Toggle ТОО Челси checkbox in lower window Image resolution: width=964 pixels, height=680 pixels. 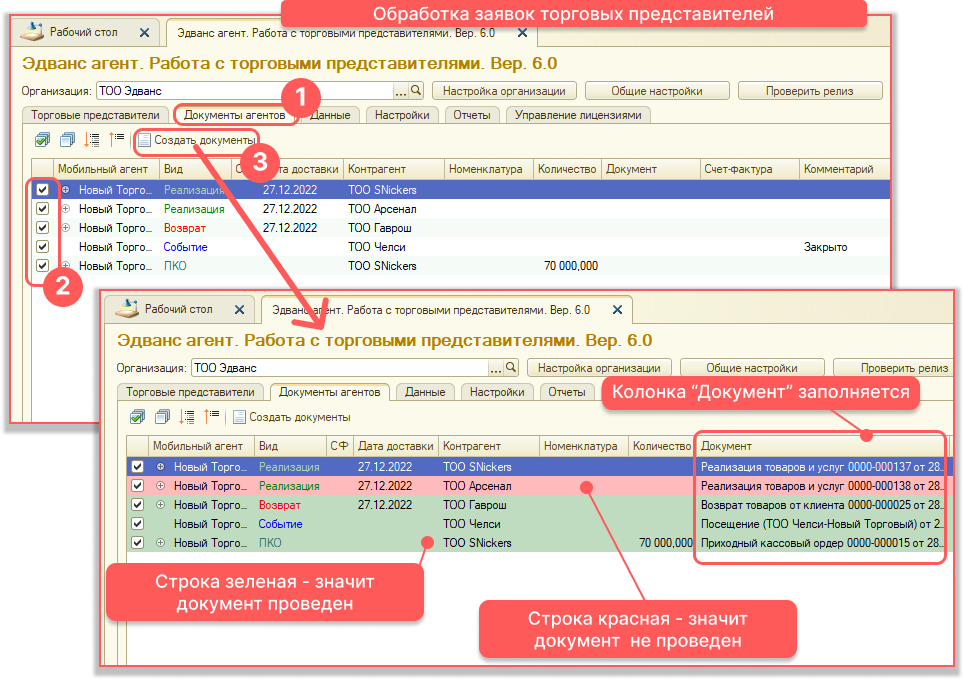point(137,524)
